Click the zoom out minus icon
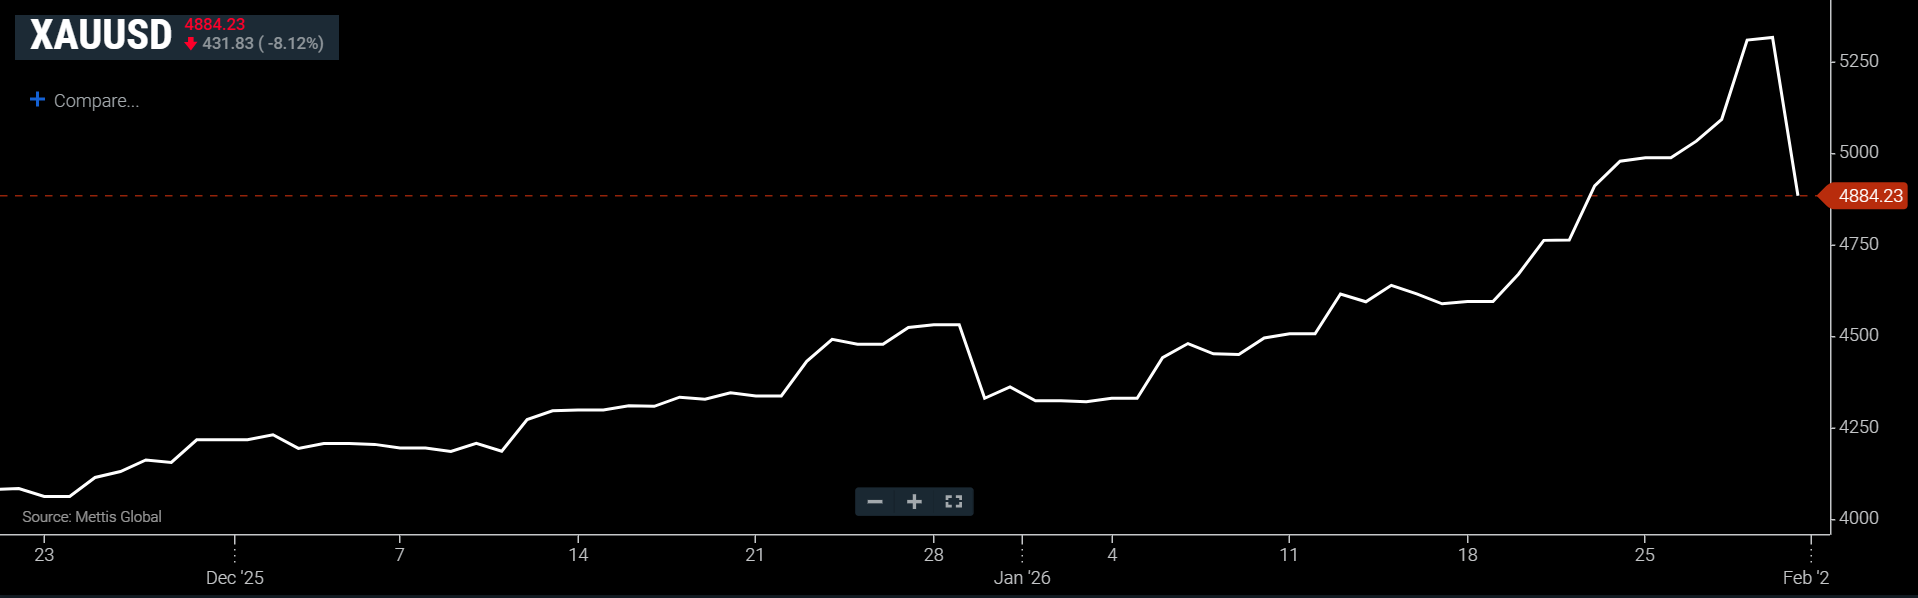 pyautogui.click(x=875, y=502)
